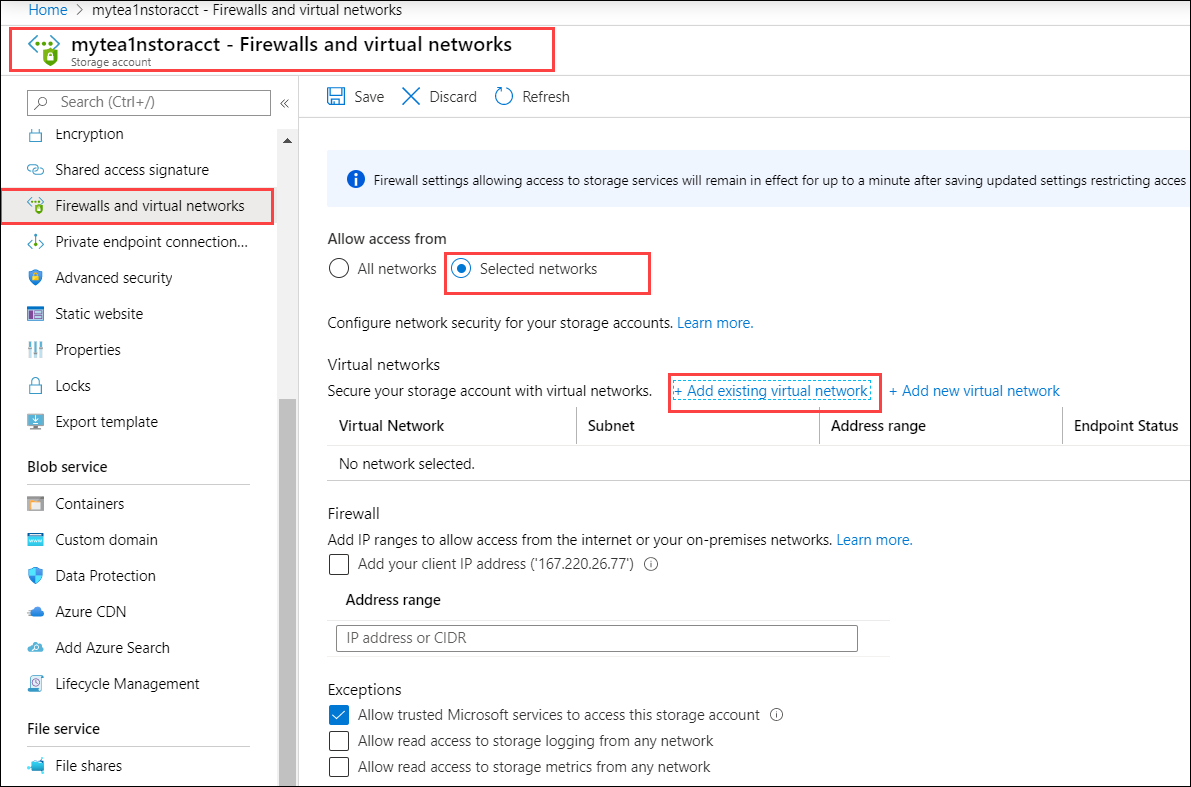Click the IP address or CIDR field
This screenshot has height=787, width=1191.
click(597, 638)
